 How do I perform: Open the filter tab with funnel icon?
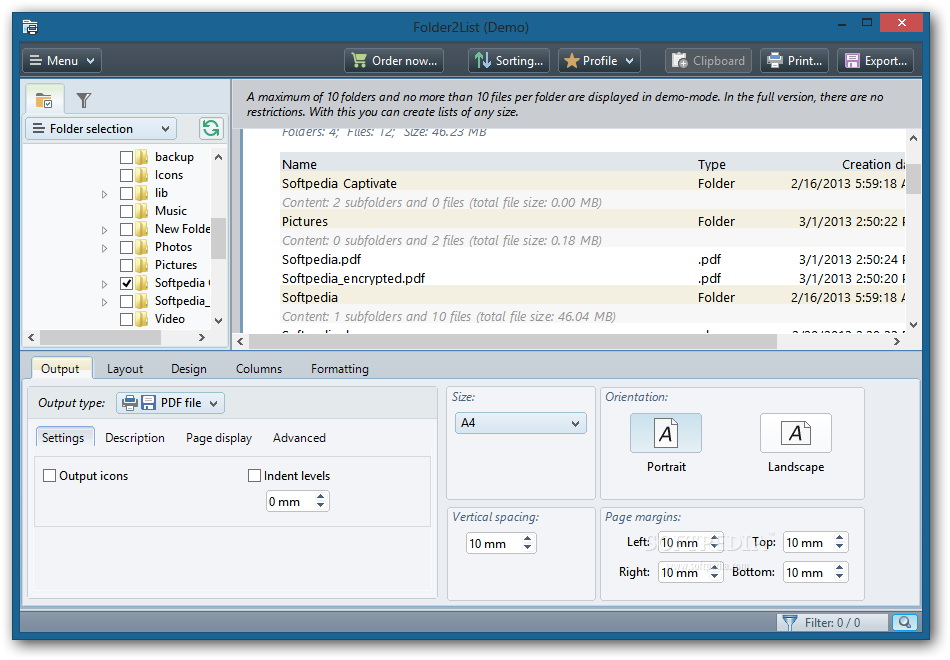(x=84, y=100)
